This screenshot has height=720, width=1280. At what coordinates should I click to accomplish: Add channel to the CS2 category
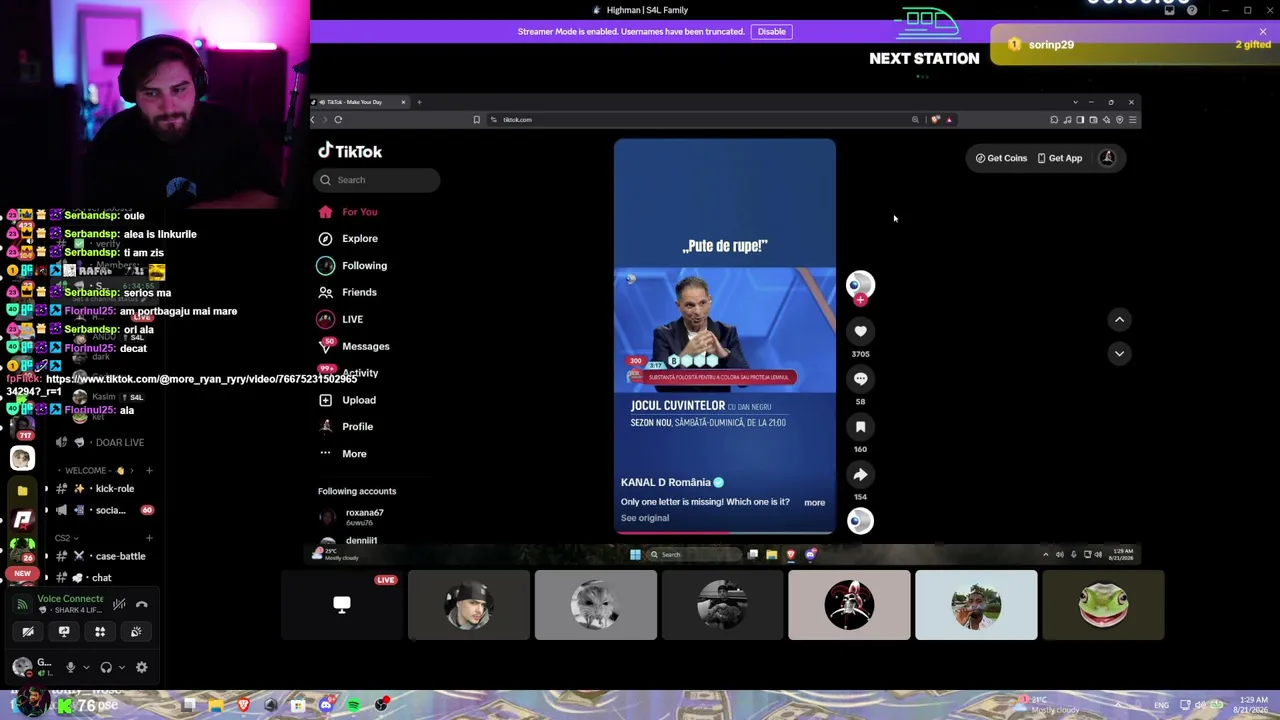click(x=149, y=538)
